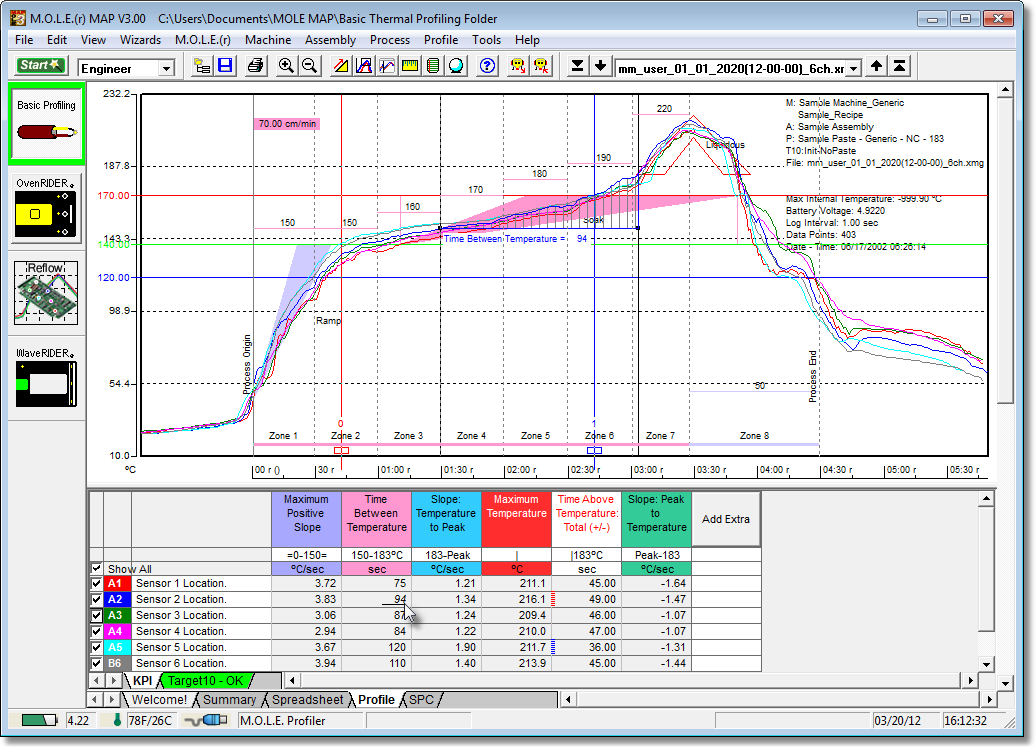Switch to the Spreadsheet tab
1036x749 pixels.
308,699
